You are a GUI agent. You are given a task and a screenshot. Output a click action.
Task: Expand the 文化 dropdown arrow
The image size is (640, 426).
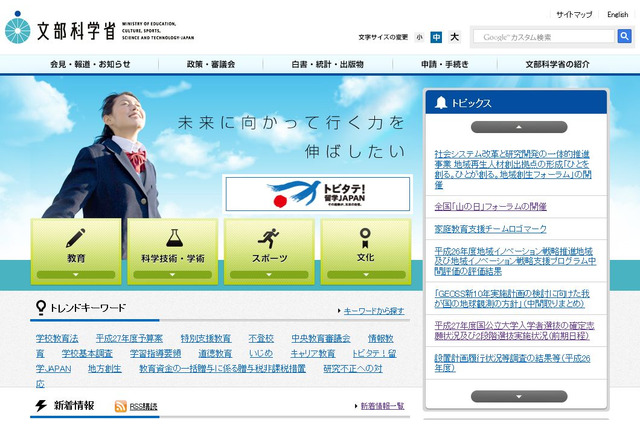(366, 275)
